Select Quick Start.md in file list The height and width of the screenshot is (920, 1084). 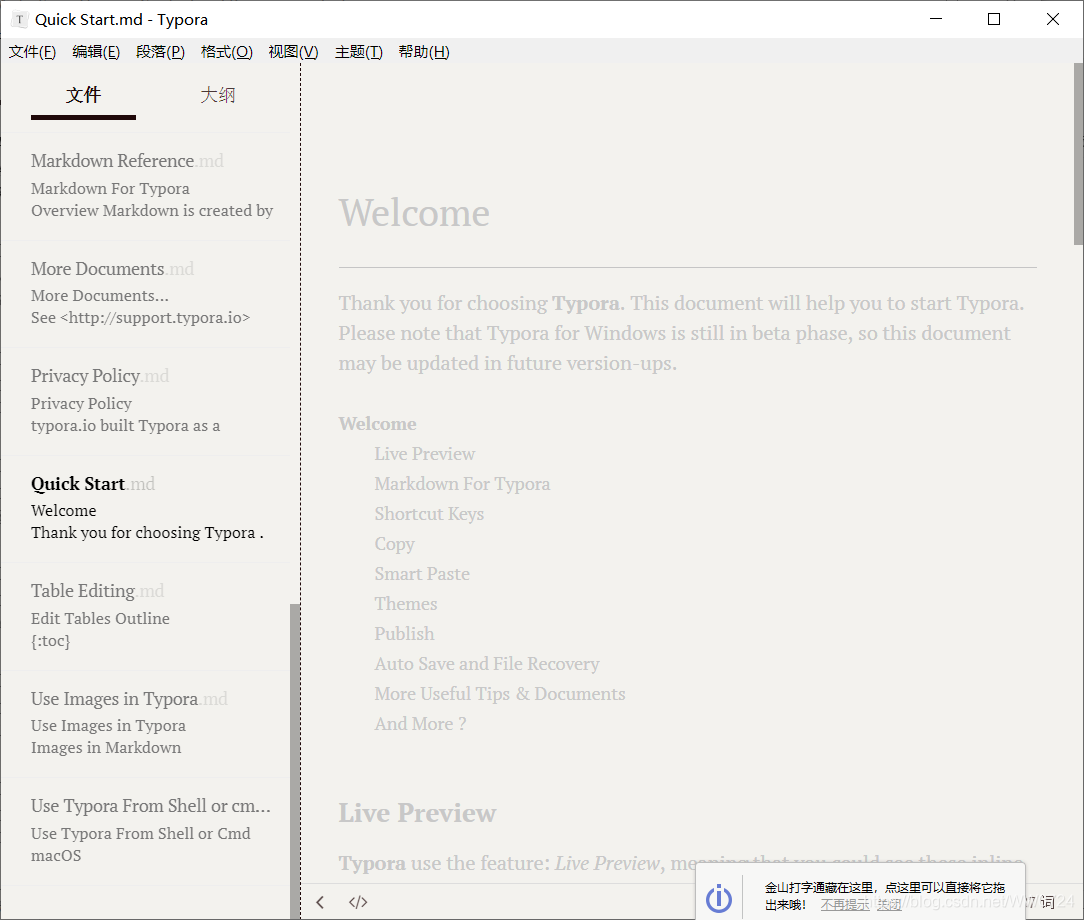click(x=145, y=509)
